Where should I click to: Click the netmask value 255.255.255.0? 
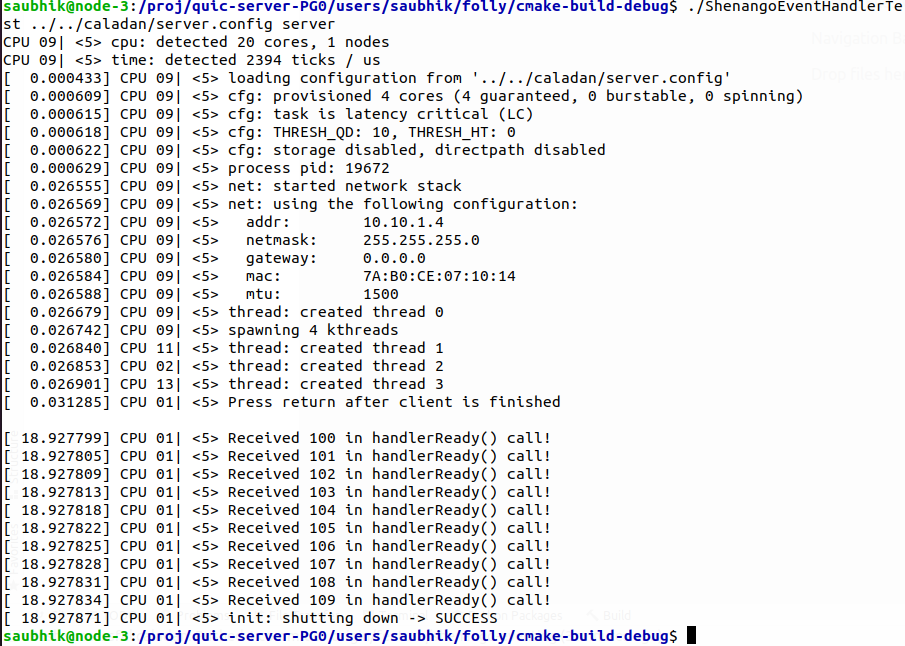click(x=421, y=240)
